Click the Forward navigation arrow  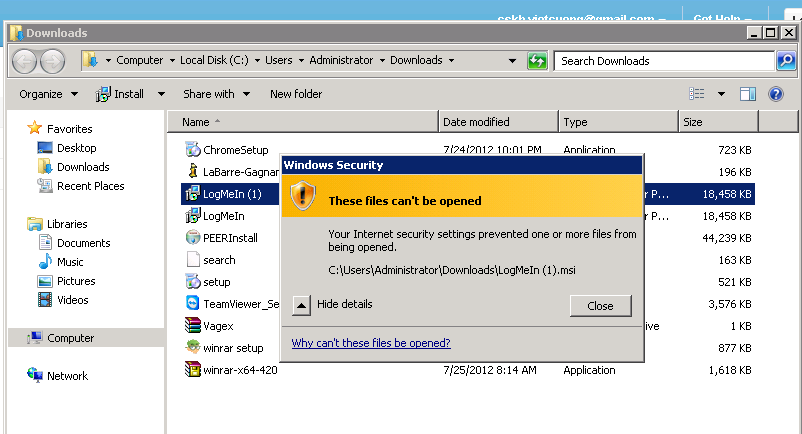[53, 61]
